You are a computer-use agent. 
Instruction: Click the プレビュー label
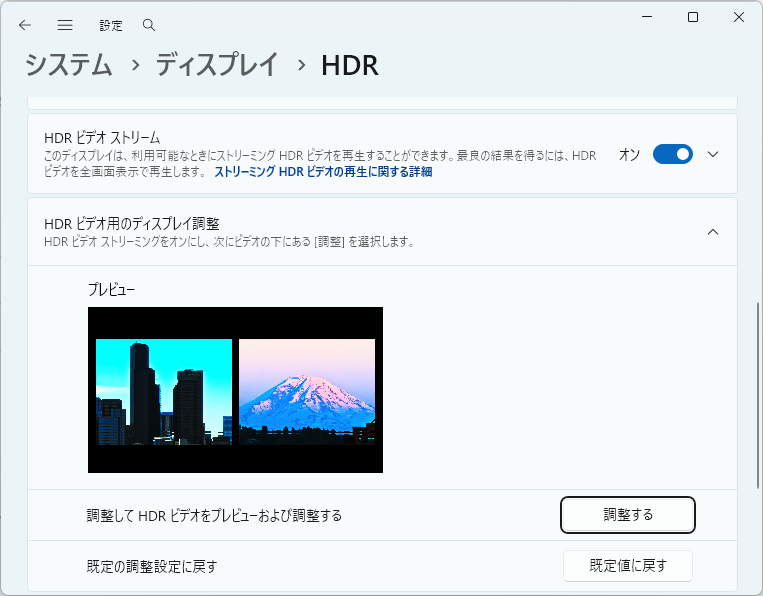point(111,289)
